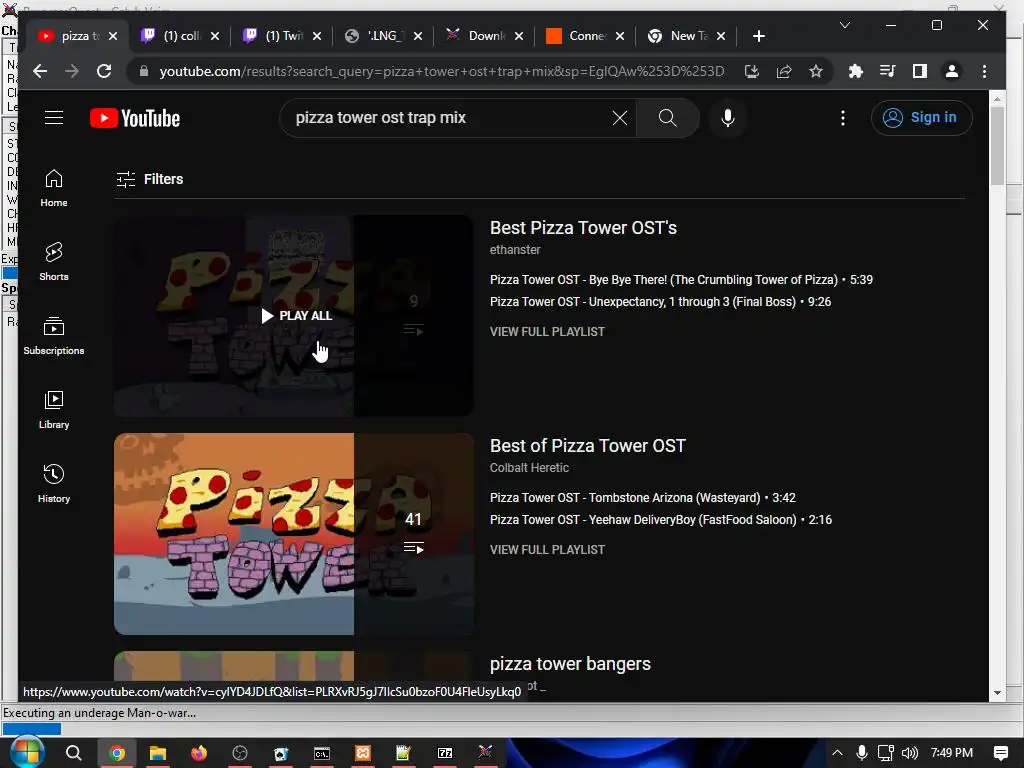Screen dimensions: 1024x768
Task: Go to Home in the sidebar
Action: [x=54, y=187]
